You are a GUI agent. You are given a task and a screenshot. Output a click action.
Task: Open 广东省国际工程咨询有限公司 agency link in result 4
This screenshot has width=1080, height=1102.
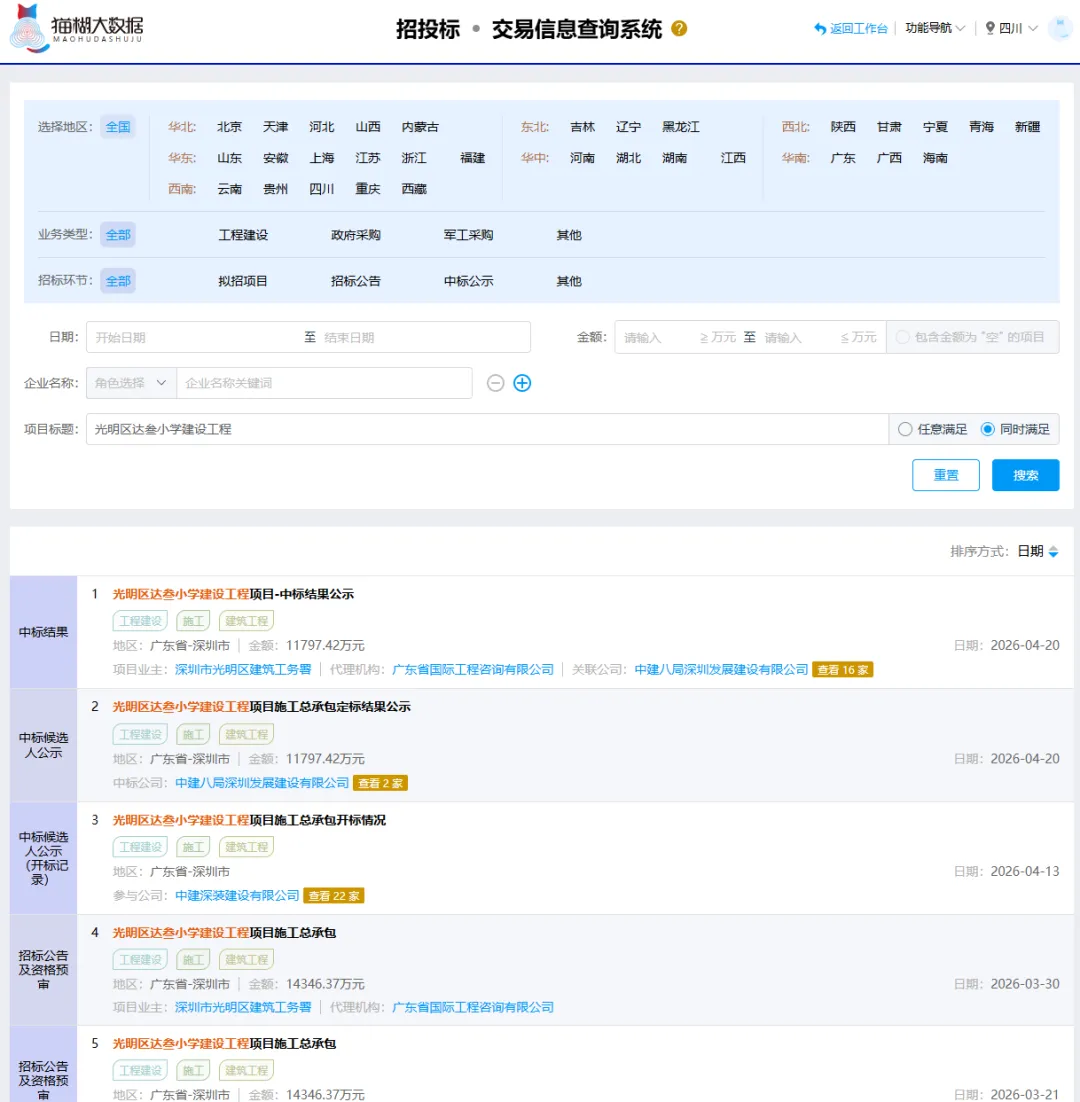point(472,1007)
